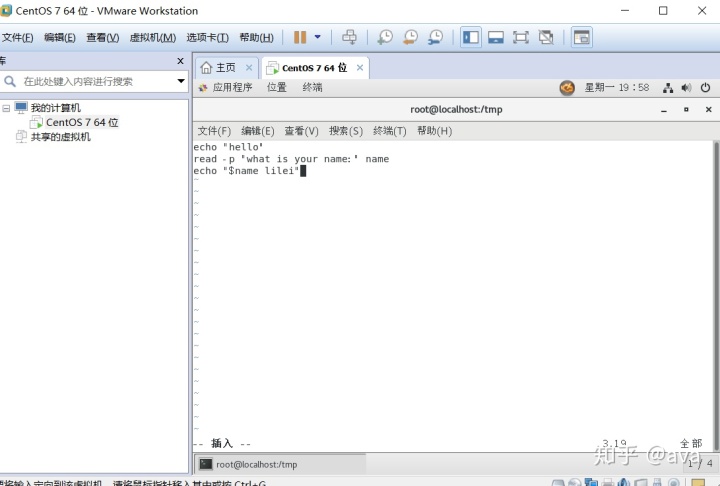This screenshot has height=486, width=720.
Task: Select root@localhost:/tmp in the taskbar
Action: coord(281,464)
